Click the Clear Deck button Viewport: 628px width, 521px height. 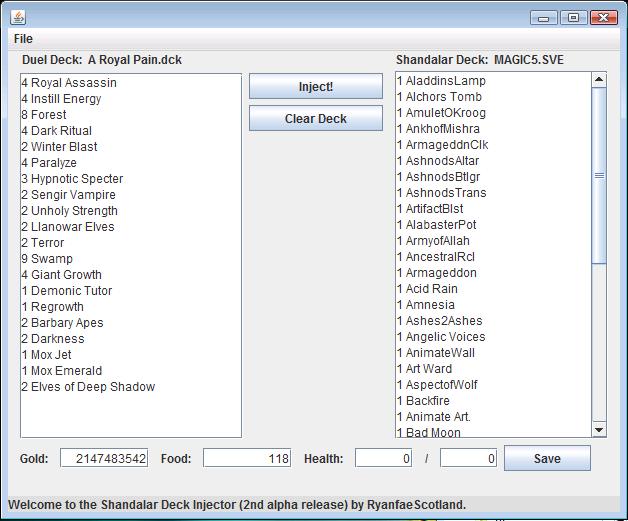click(316, 119)
